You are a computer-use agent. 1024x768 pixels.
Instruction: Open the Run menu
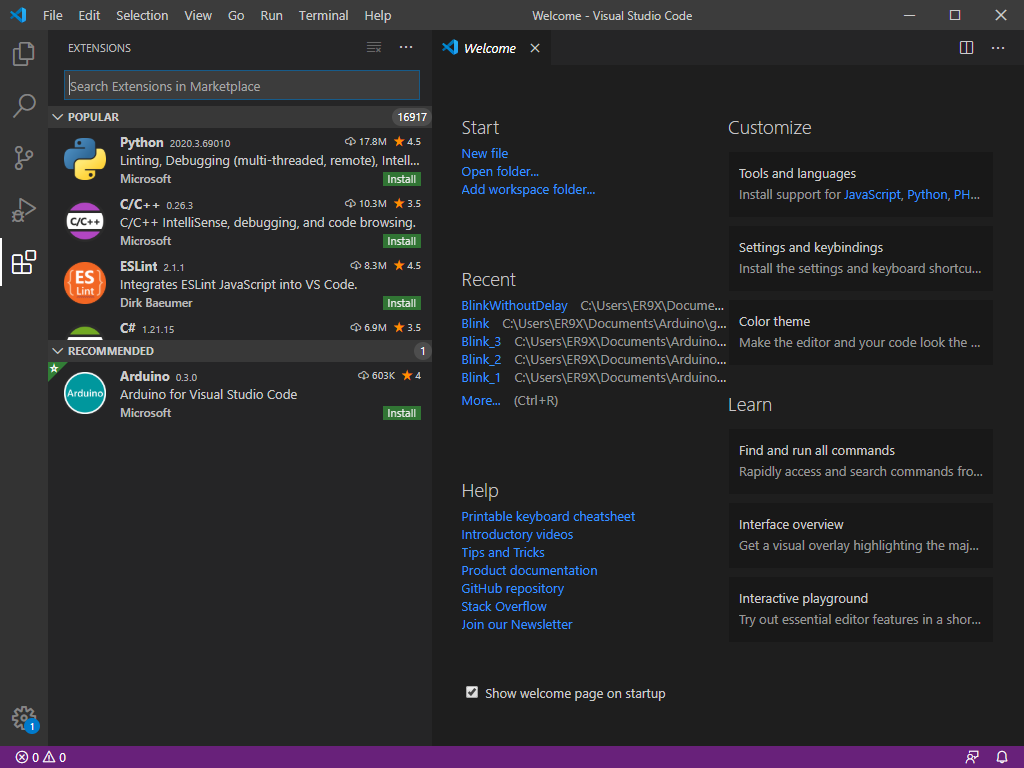272,16
